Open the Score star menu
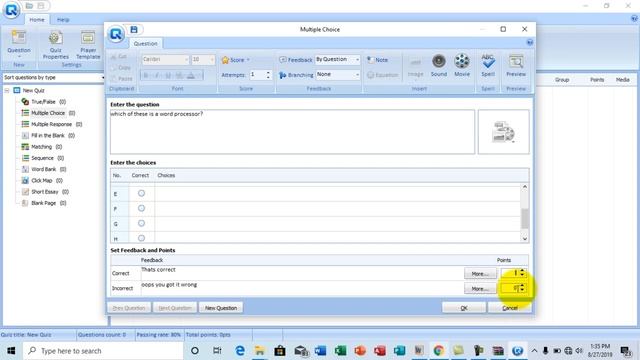The width and height of the screenshot is (640, 360). click(x=236, y=60)
